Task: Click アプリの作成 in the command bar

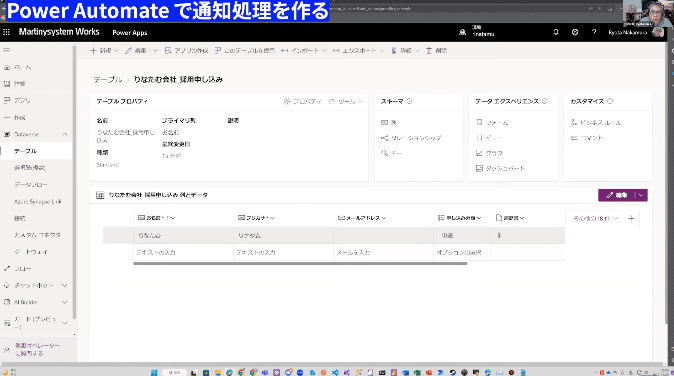Action: point(186,50)
